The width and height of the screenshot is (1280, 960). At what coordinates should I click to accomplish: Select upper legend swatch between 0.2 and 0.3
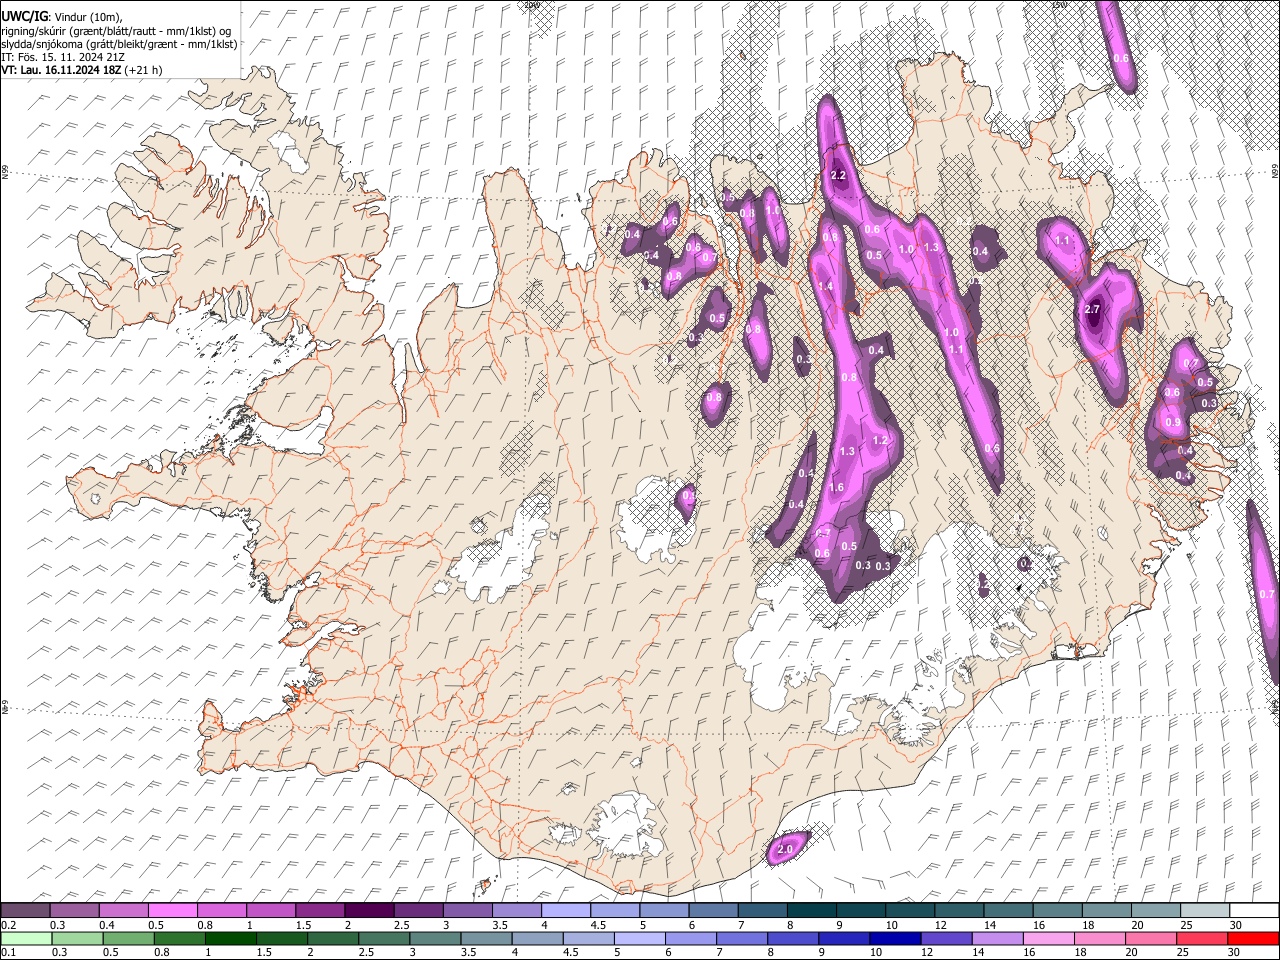[25, 911]
